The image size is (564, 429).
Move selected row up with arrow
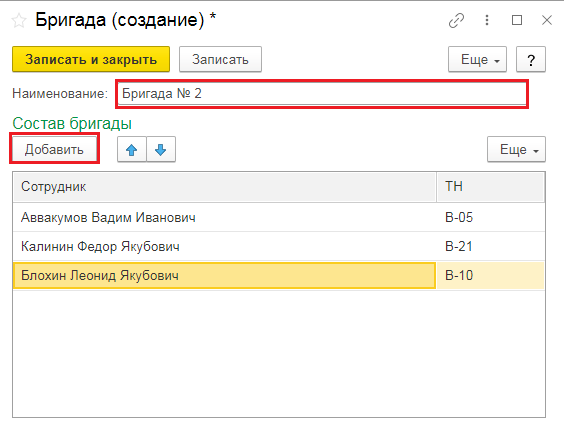[132, 150]
